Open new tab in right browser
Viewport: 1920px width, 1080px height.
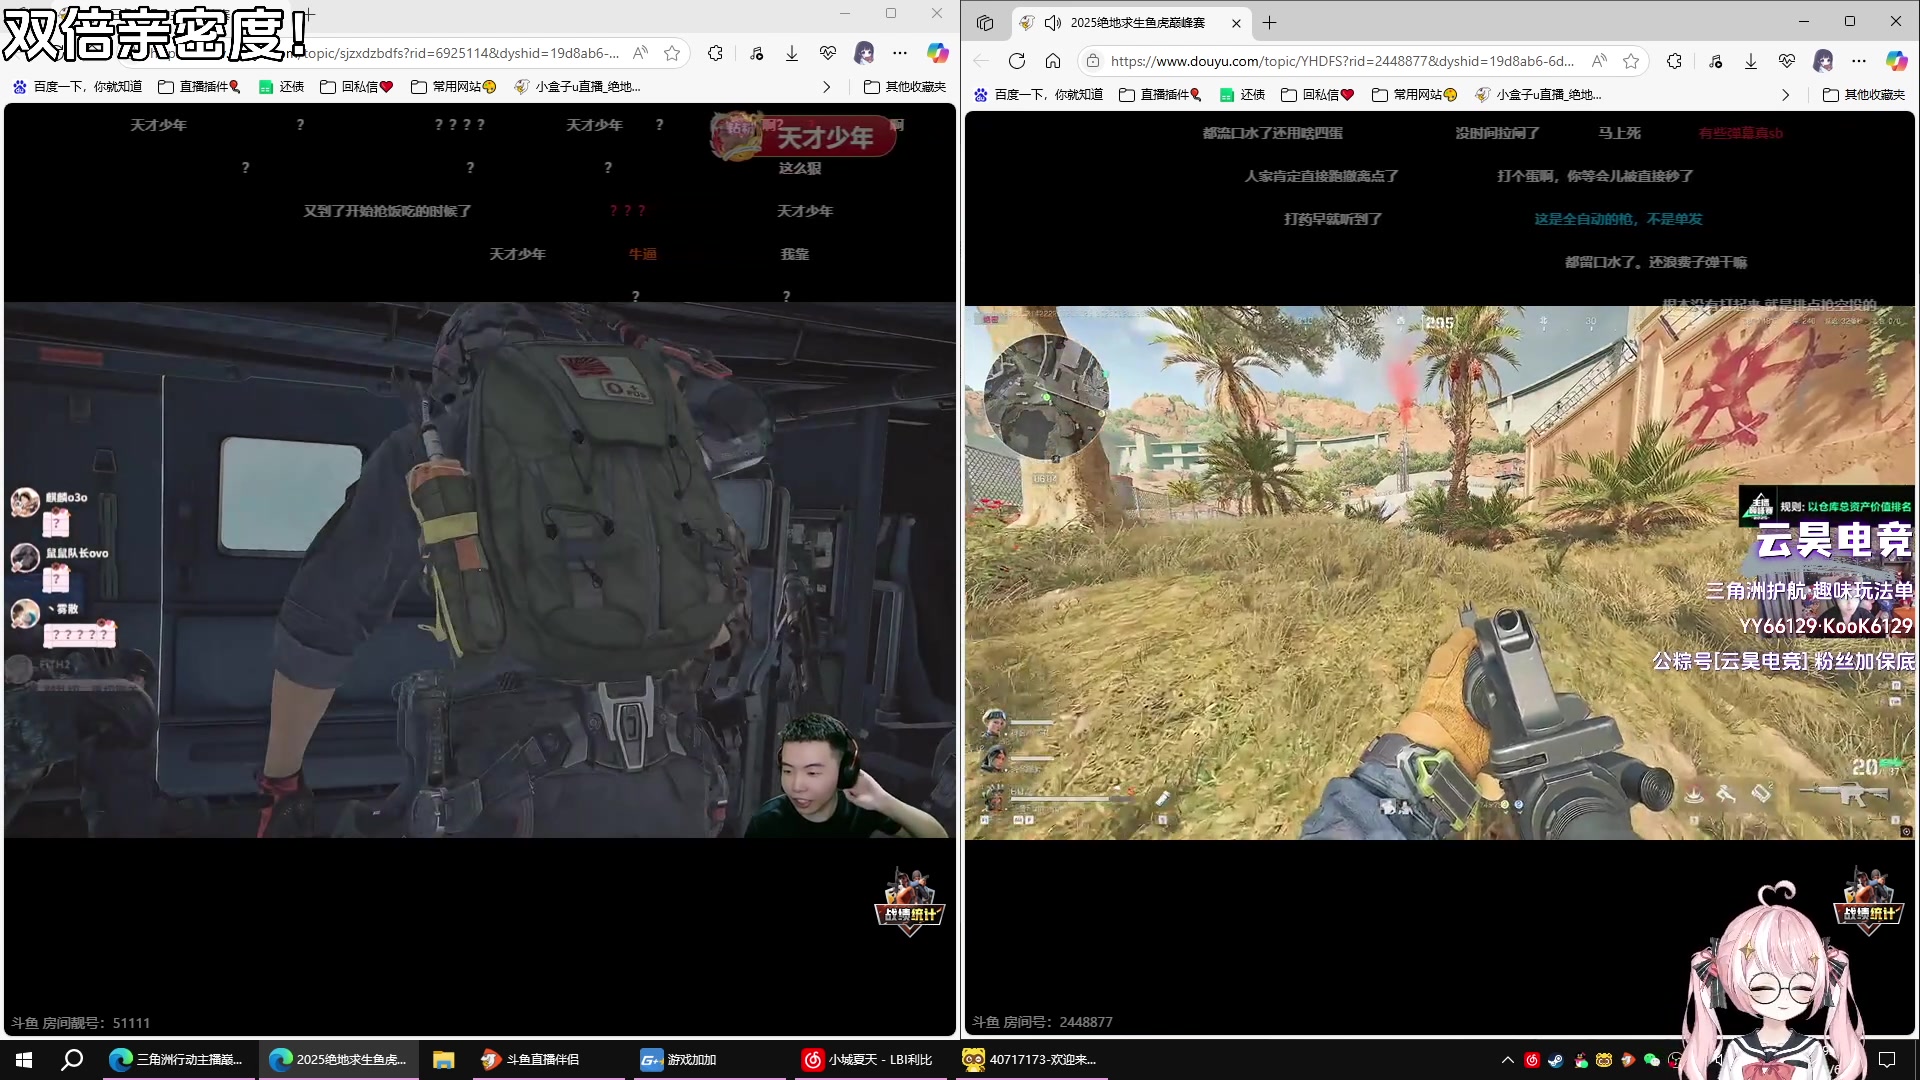click(1270, 22)
